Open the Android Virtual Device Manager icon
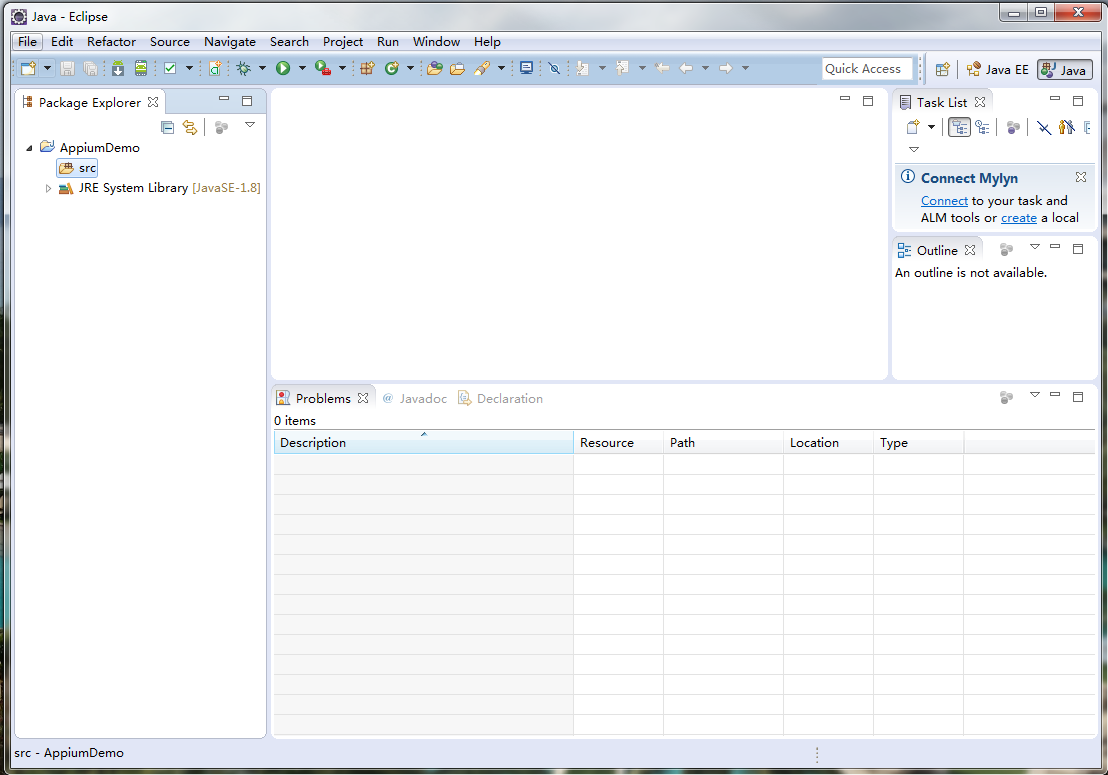 pyautogui.click(x=141, y=69)
